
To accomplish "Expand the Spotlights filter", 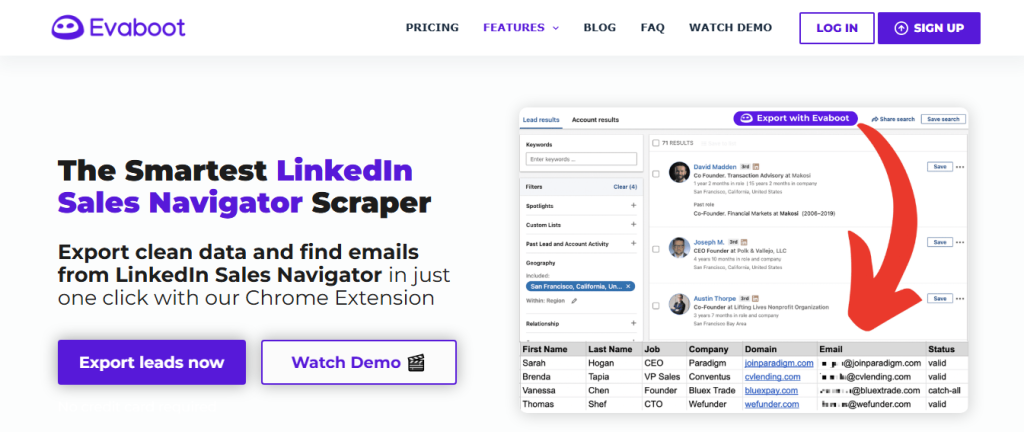I will click(x=633, y=206).
